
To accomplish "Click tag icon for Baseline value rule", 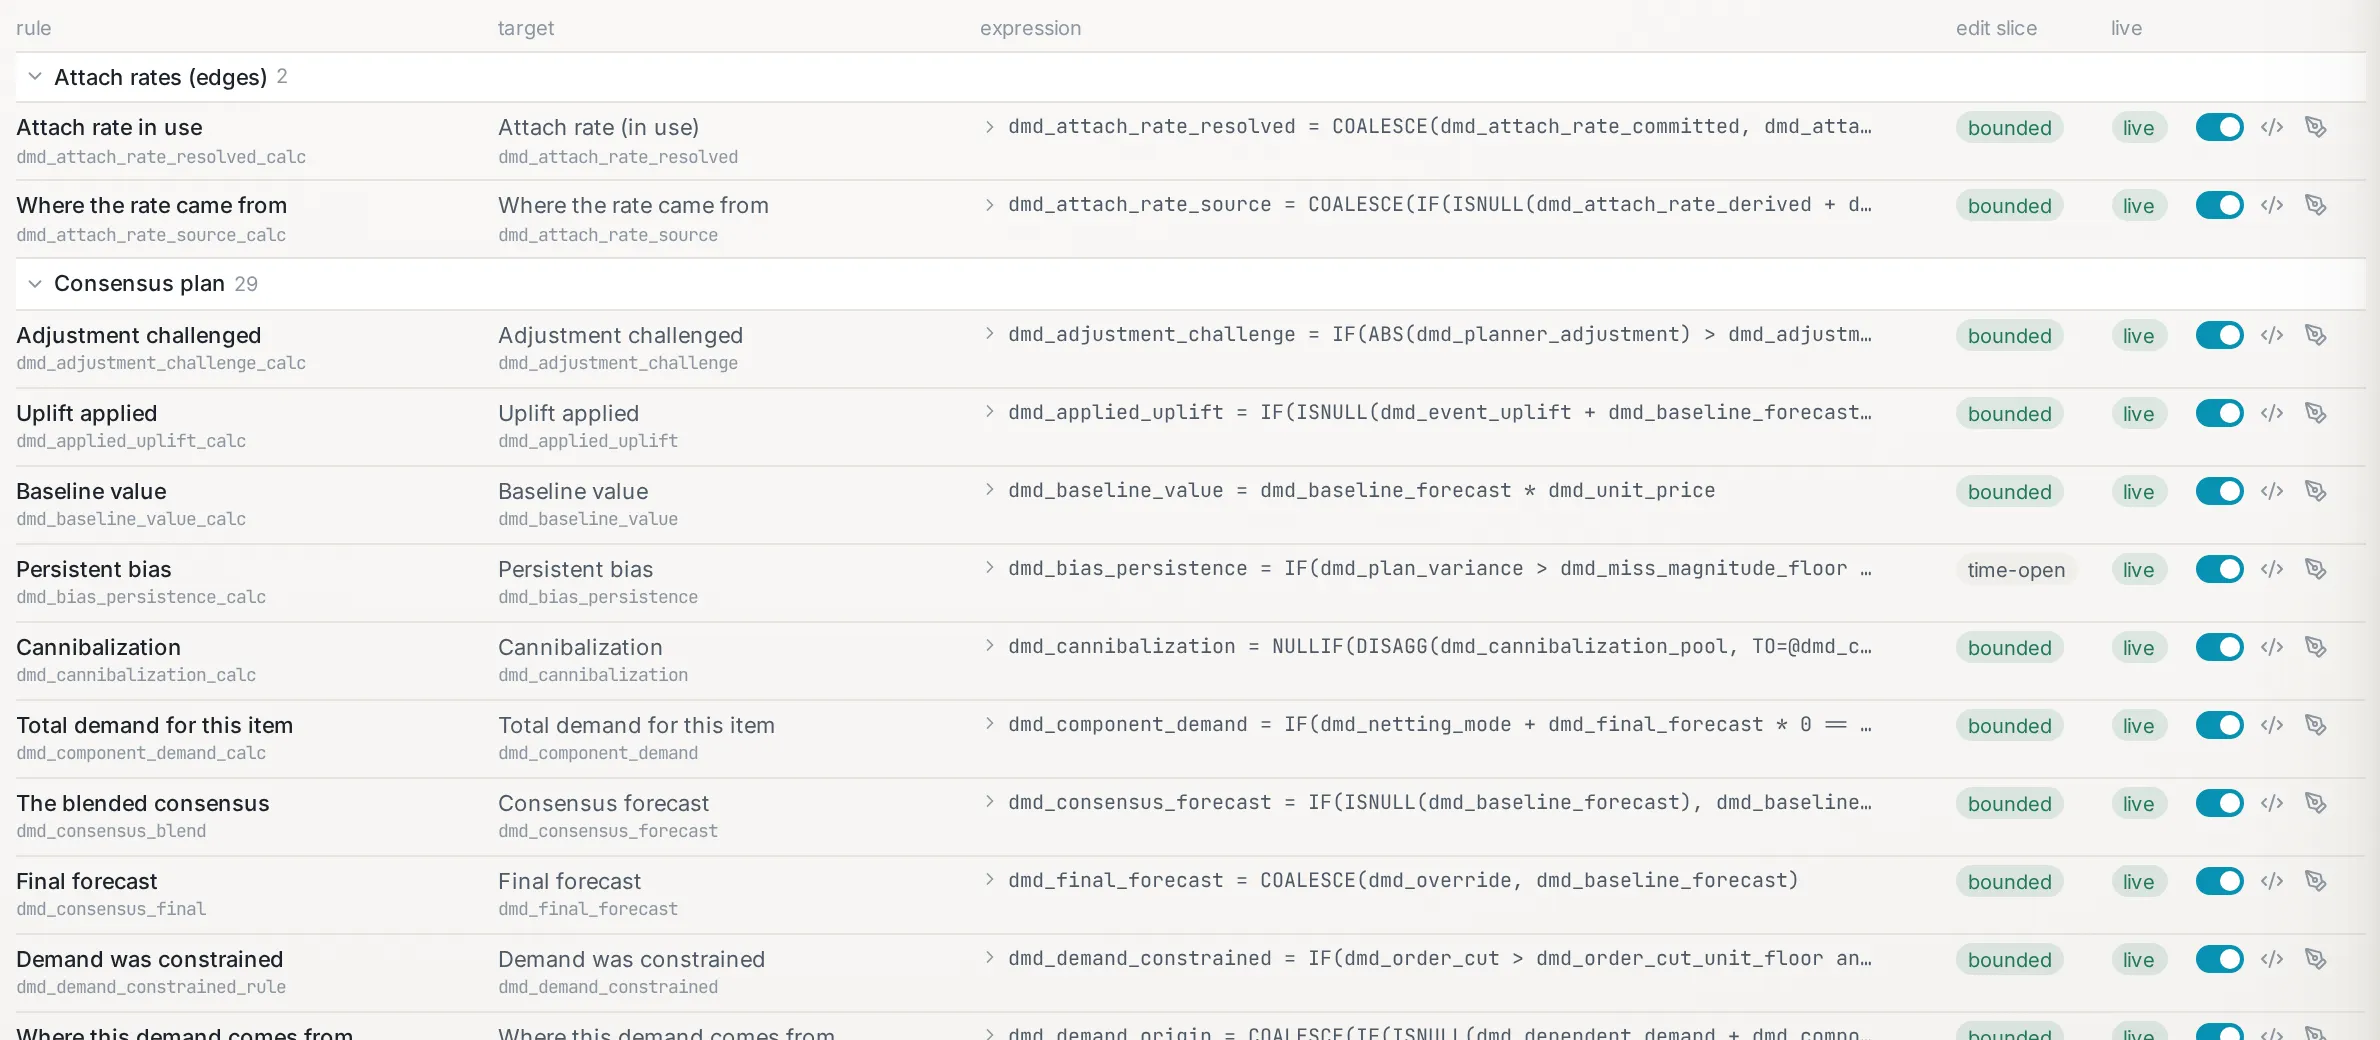I will [x=2316, y=491].
